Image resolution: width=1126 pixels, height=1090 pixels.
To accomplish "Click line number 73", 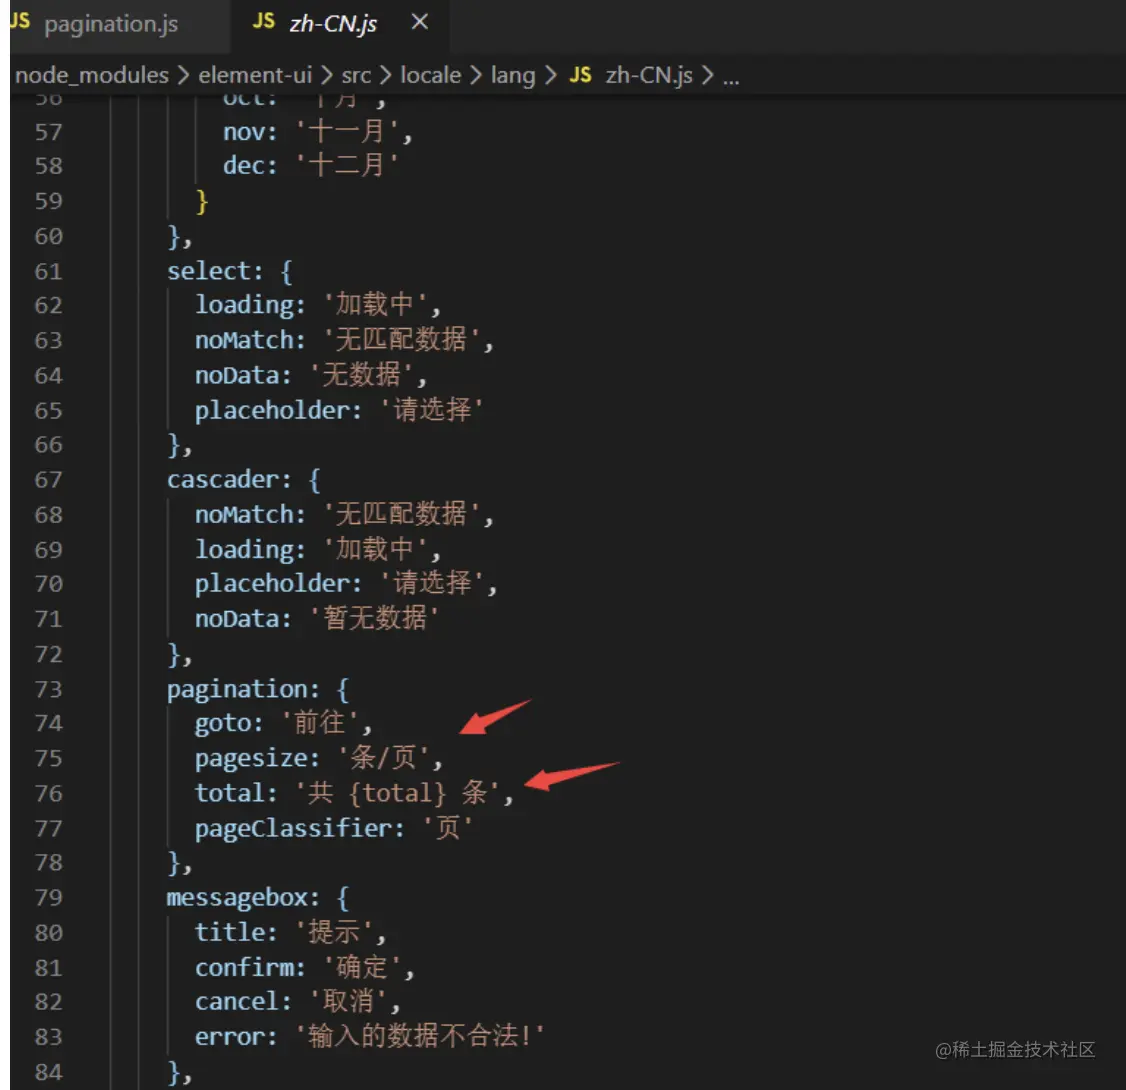I will (x=48, y=689).
